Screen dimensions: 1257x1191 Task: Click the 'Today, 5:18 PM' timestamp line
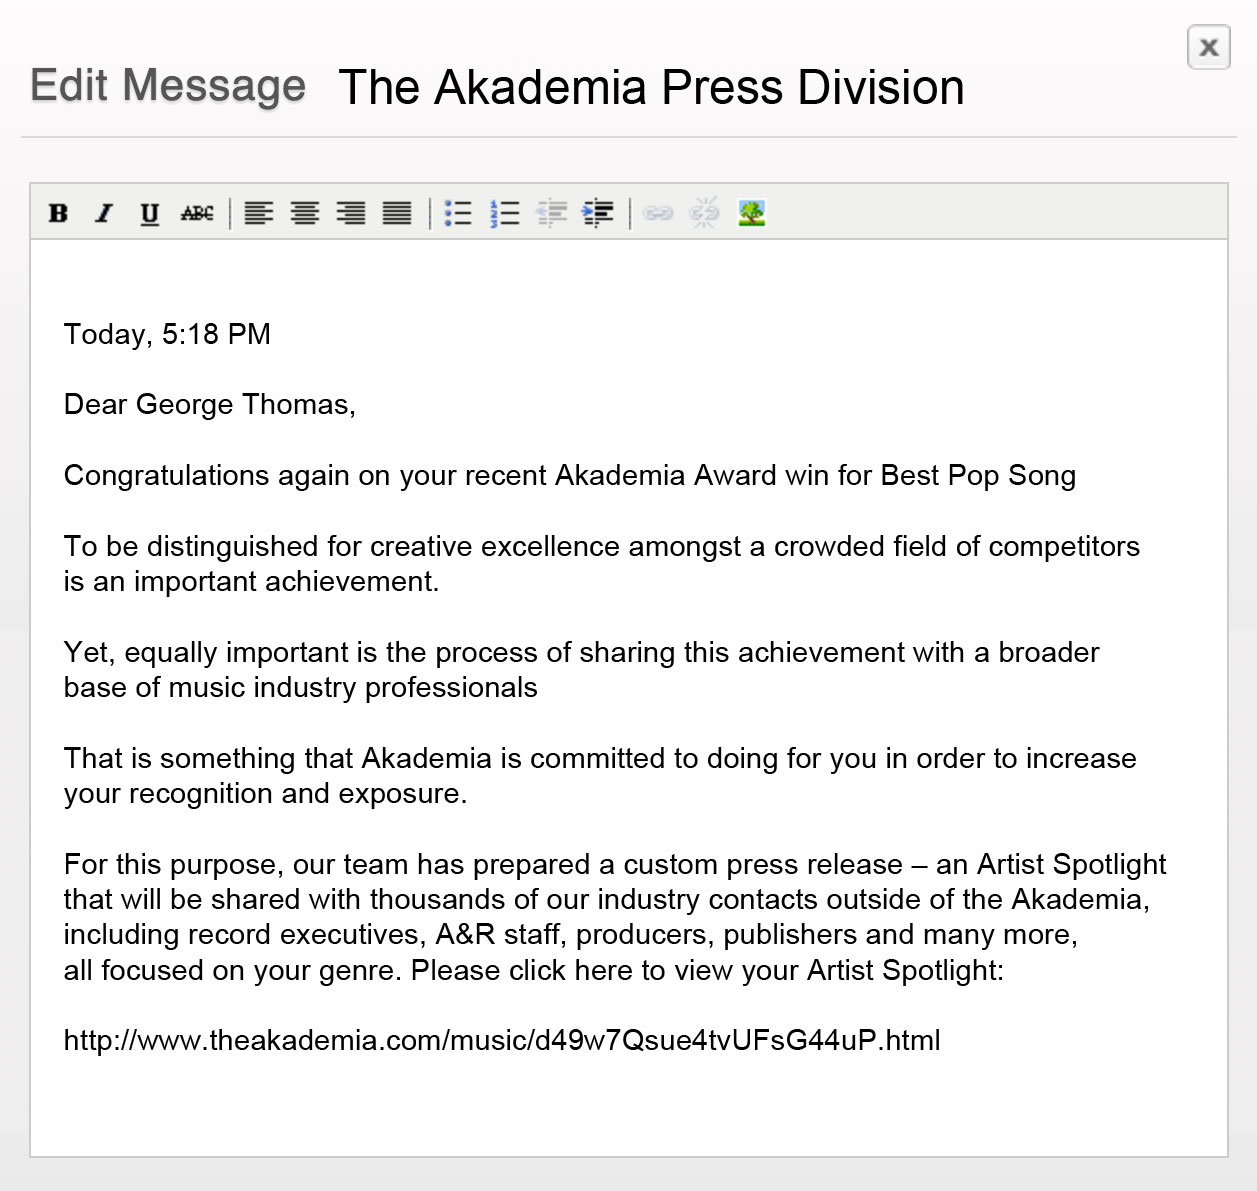pos(167,334)
